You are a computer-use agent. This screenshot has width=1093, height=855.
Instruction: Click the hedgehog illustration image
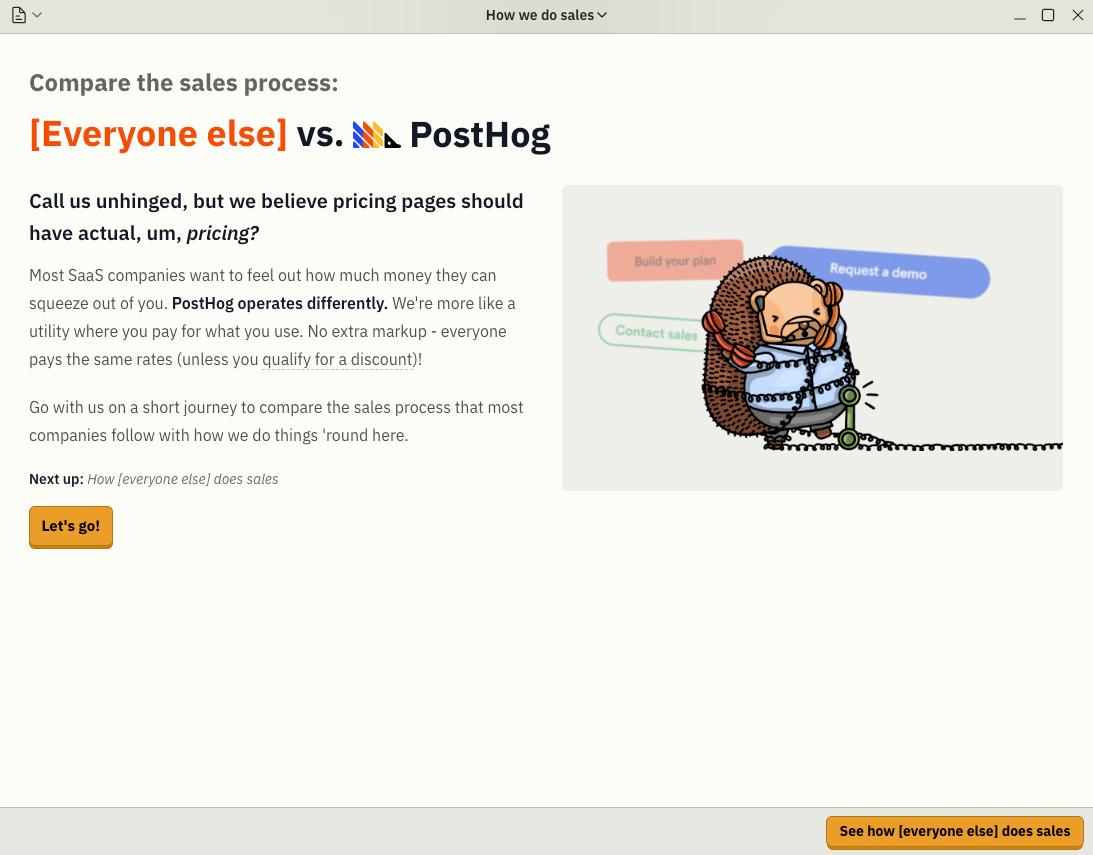tap(812, 338)
